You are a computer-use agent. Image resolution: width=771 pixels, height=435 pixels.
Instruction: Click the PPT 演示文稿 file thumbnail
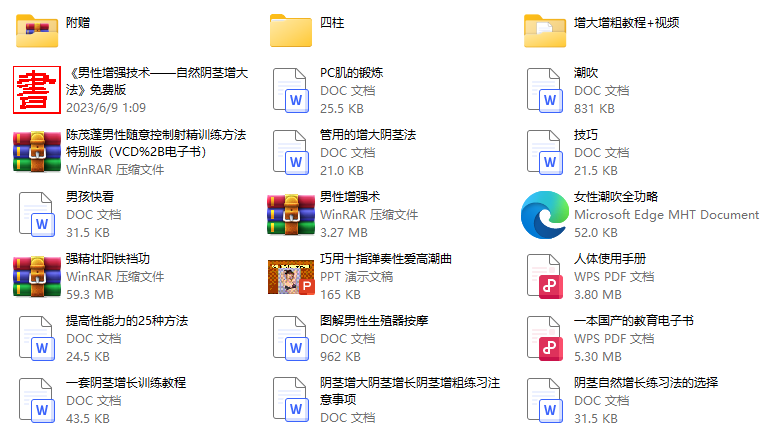click(x=291, y=276)
